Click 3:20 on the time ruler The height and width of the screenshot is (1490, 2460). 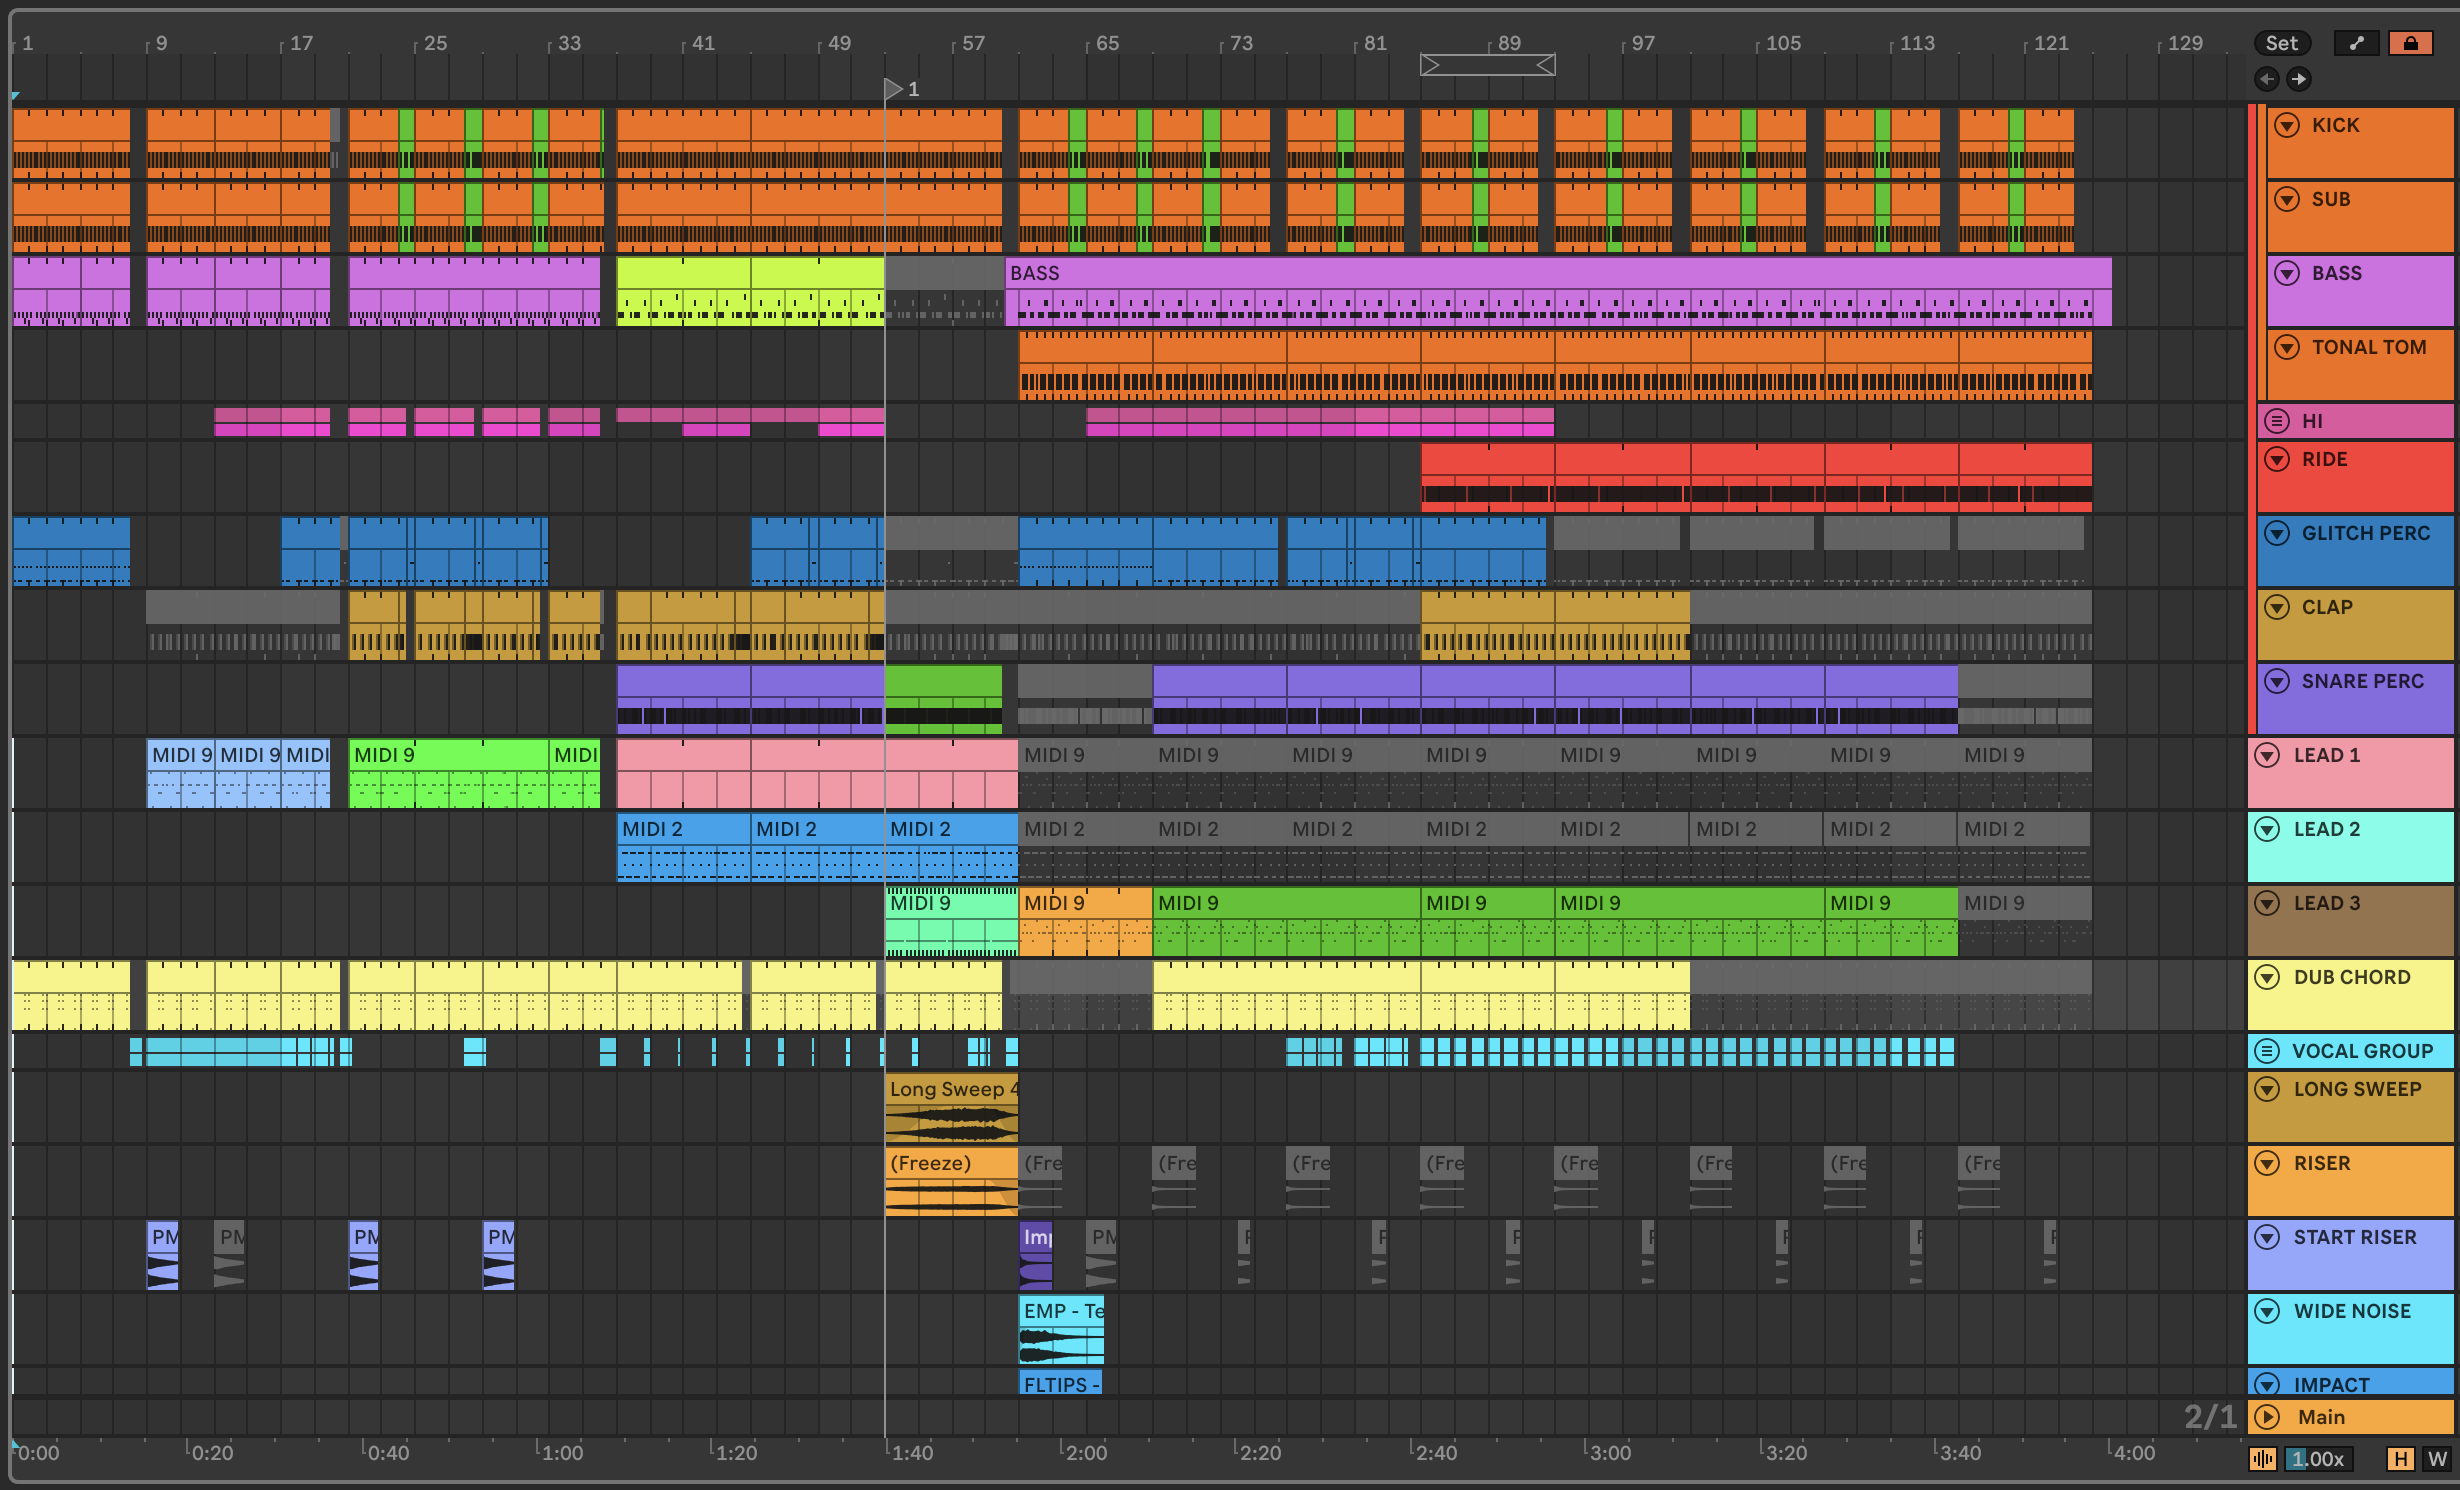tap(1786, 1453)
